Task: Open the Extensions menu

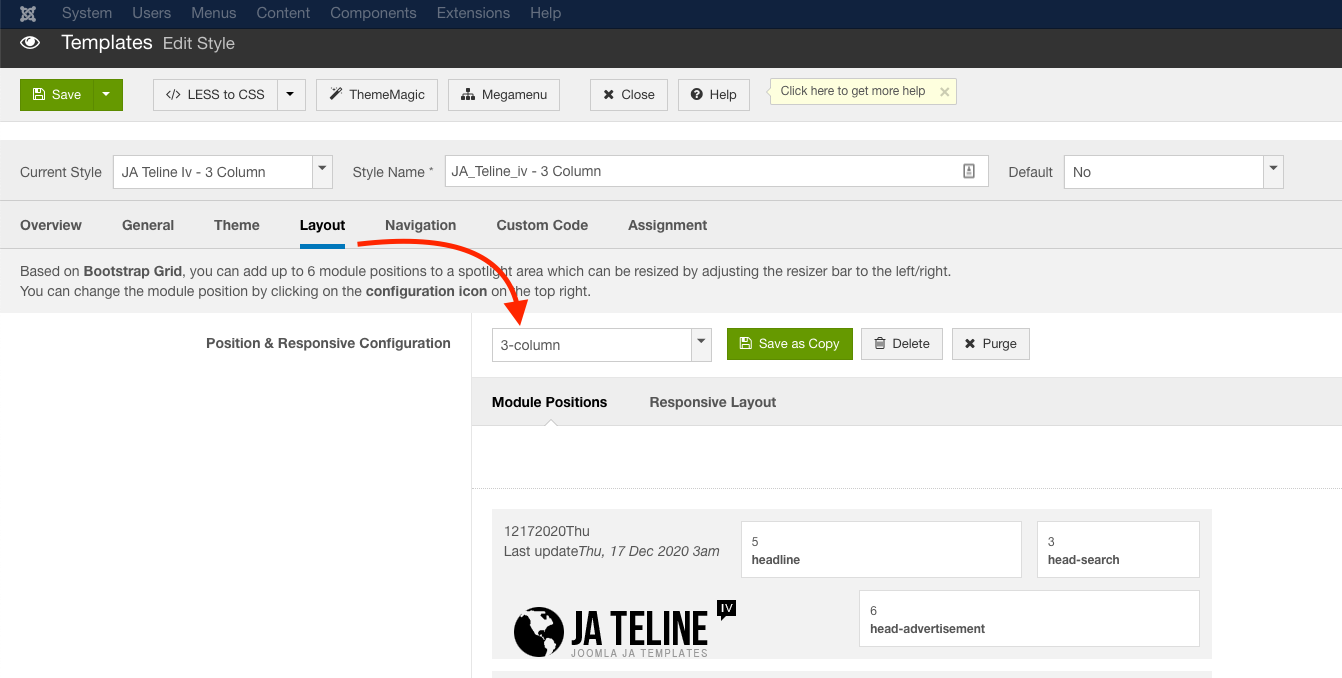Action: point(473,13)
